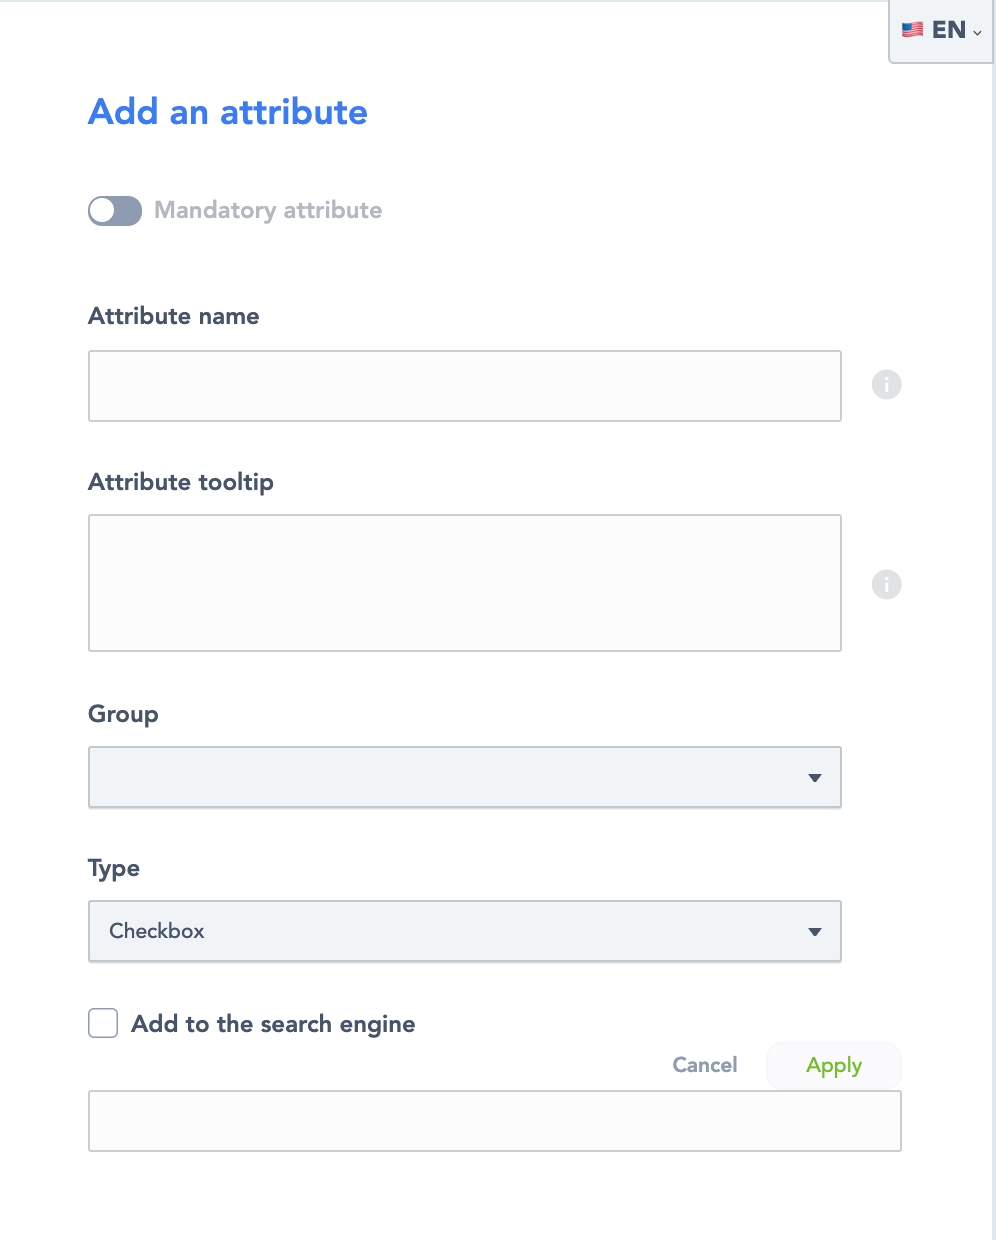Click the 'Add an attribute' heading

228,112
